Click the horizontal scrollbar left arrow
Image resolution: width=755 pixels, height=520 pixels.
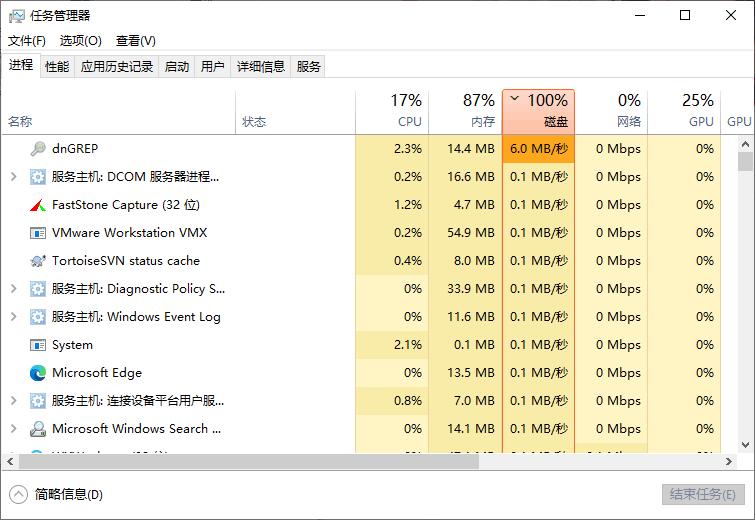point(10,462)
